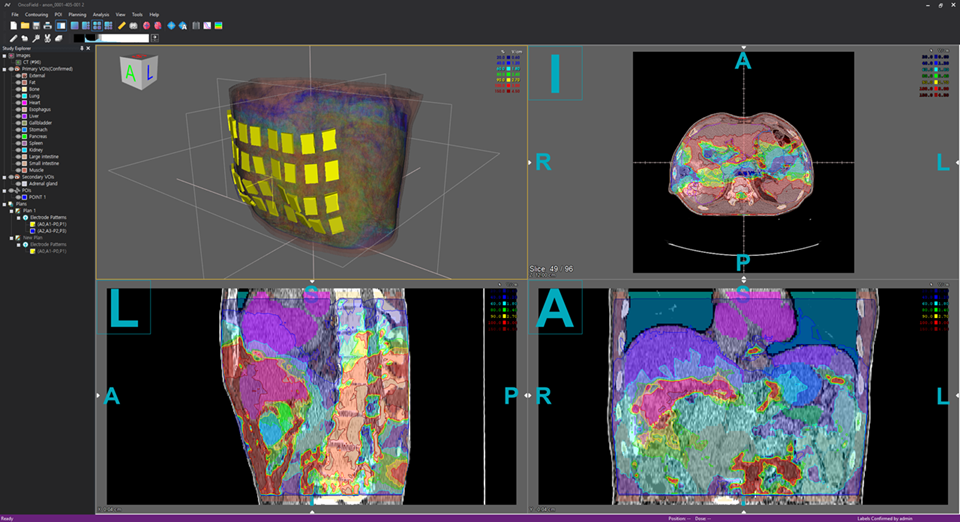Viewport: 960px width, 522px height.
Task: Select the CT (#96) image item
Action: point(32,62)
